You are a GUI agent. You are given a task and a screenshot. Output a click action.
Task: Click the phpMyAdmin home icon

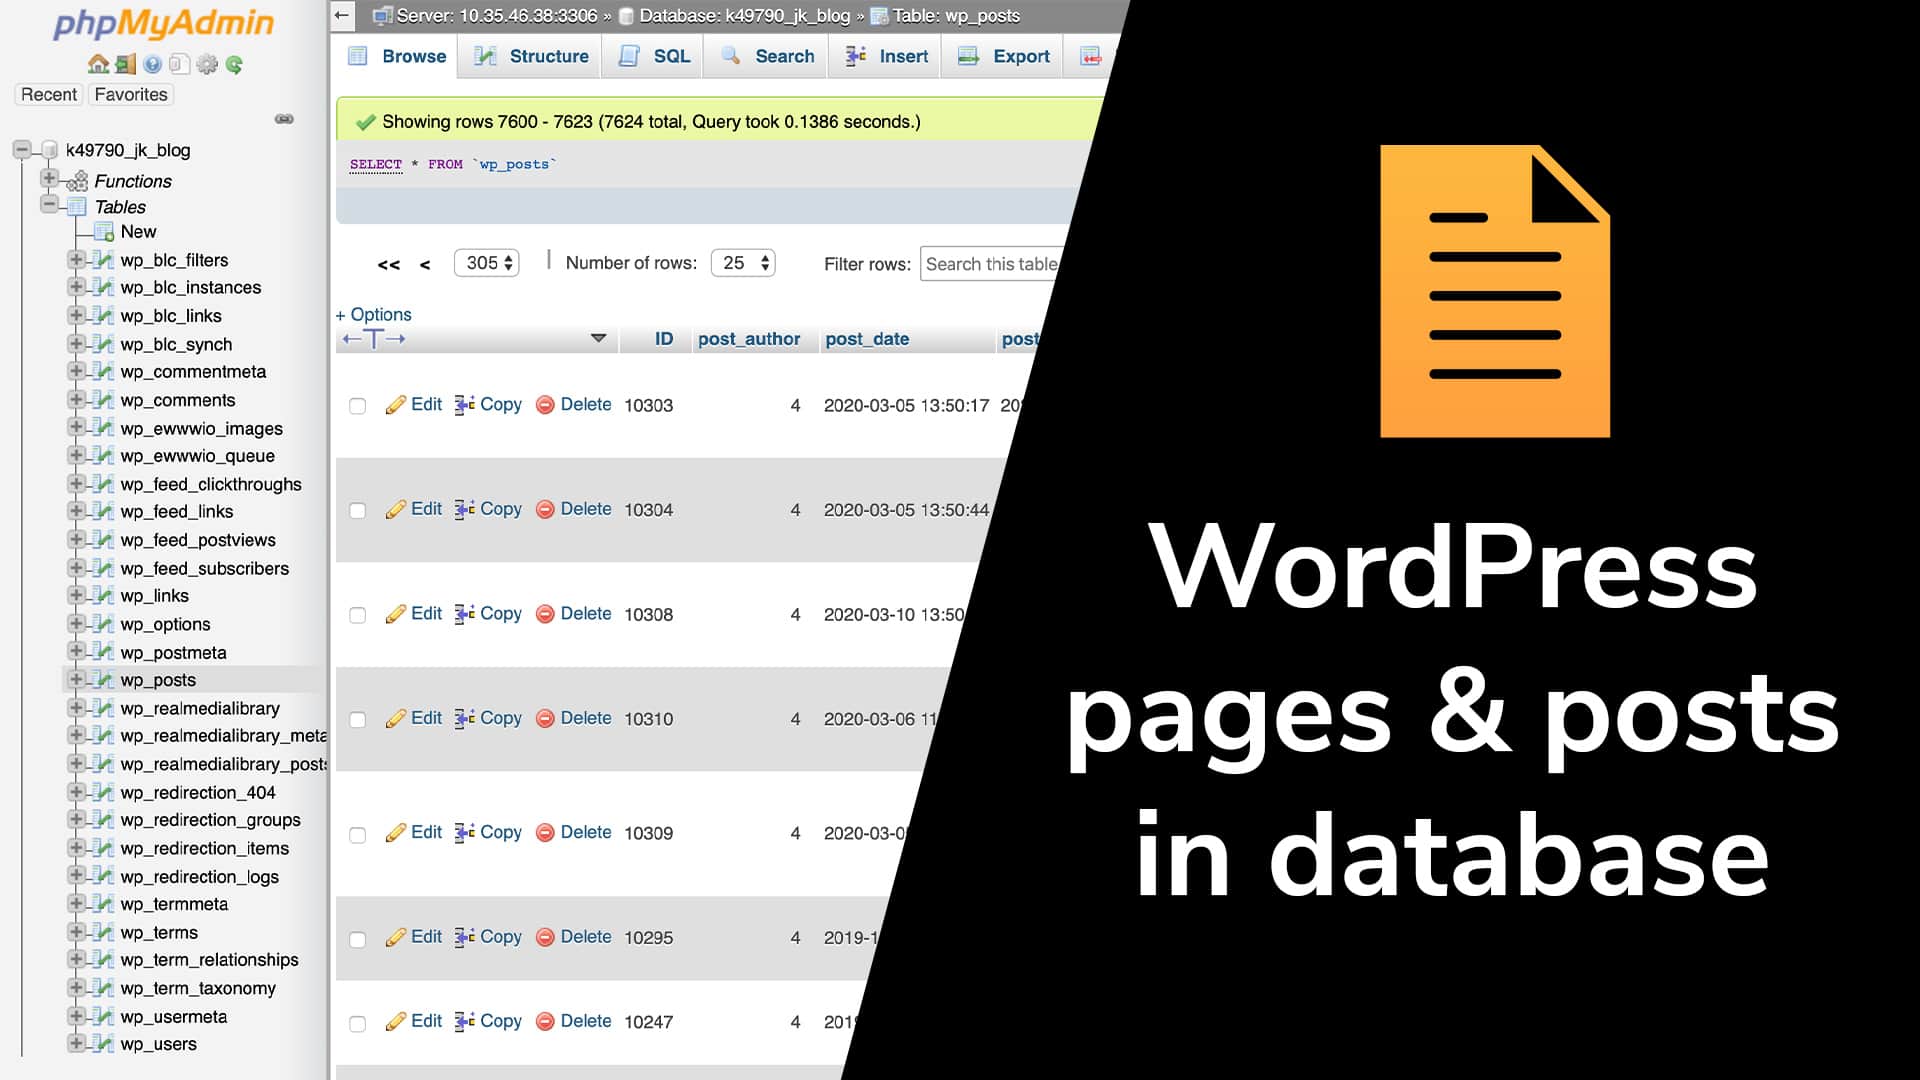(x=99, y=62)
